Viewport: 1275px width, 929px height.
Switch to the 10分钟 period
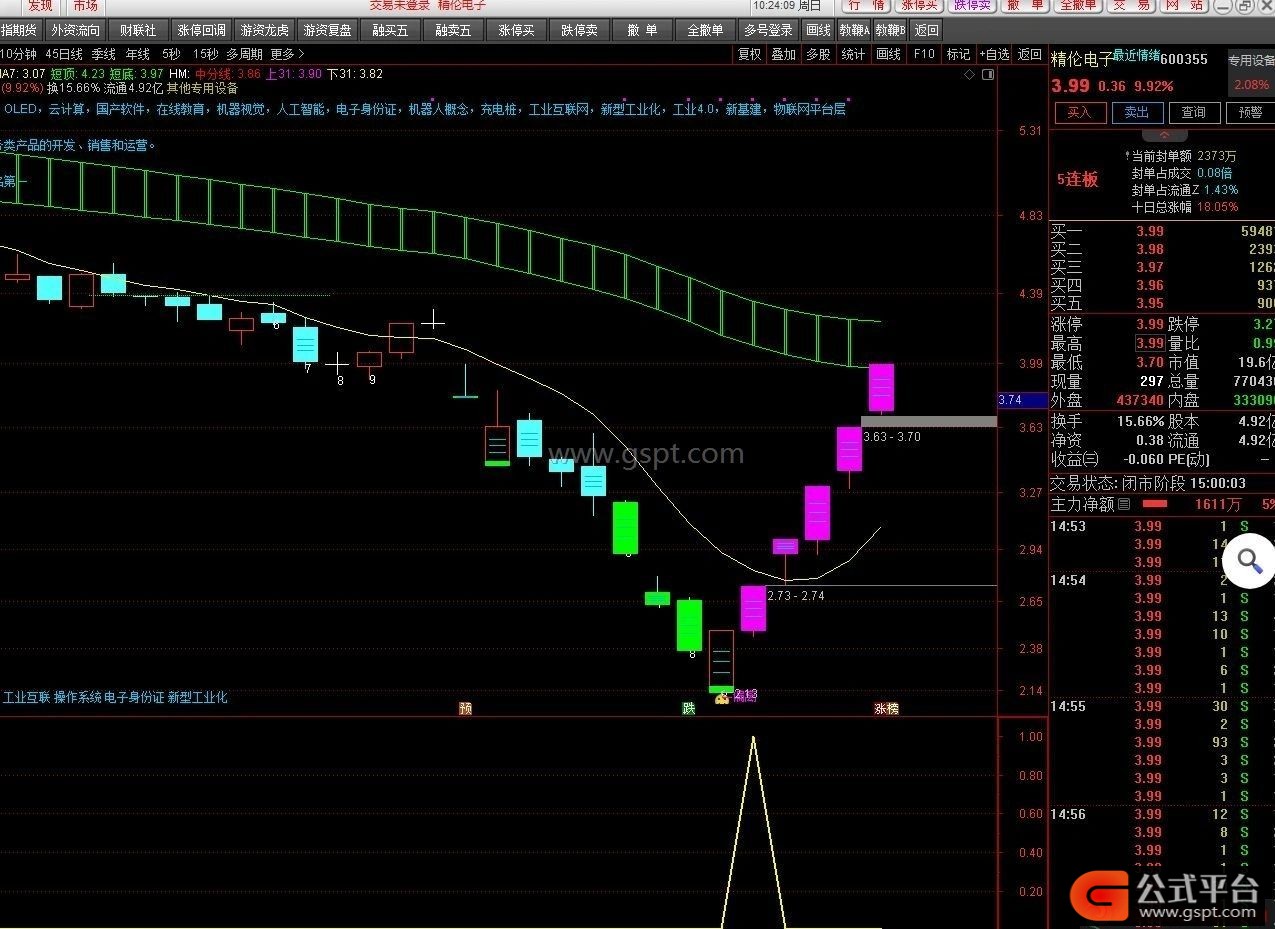[x=19, y=54]
